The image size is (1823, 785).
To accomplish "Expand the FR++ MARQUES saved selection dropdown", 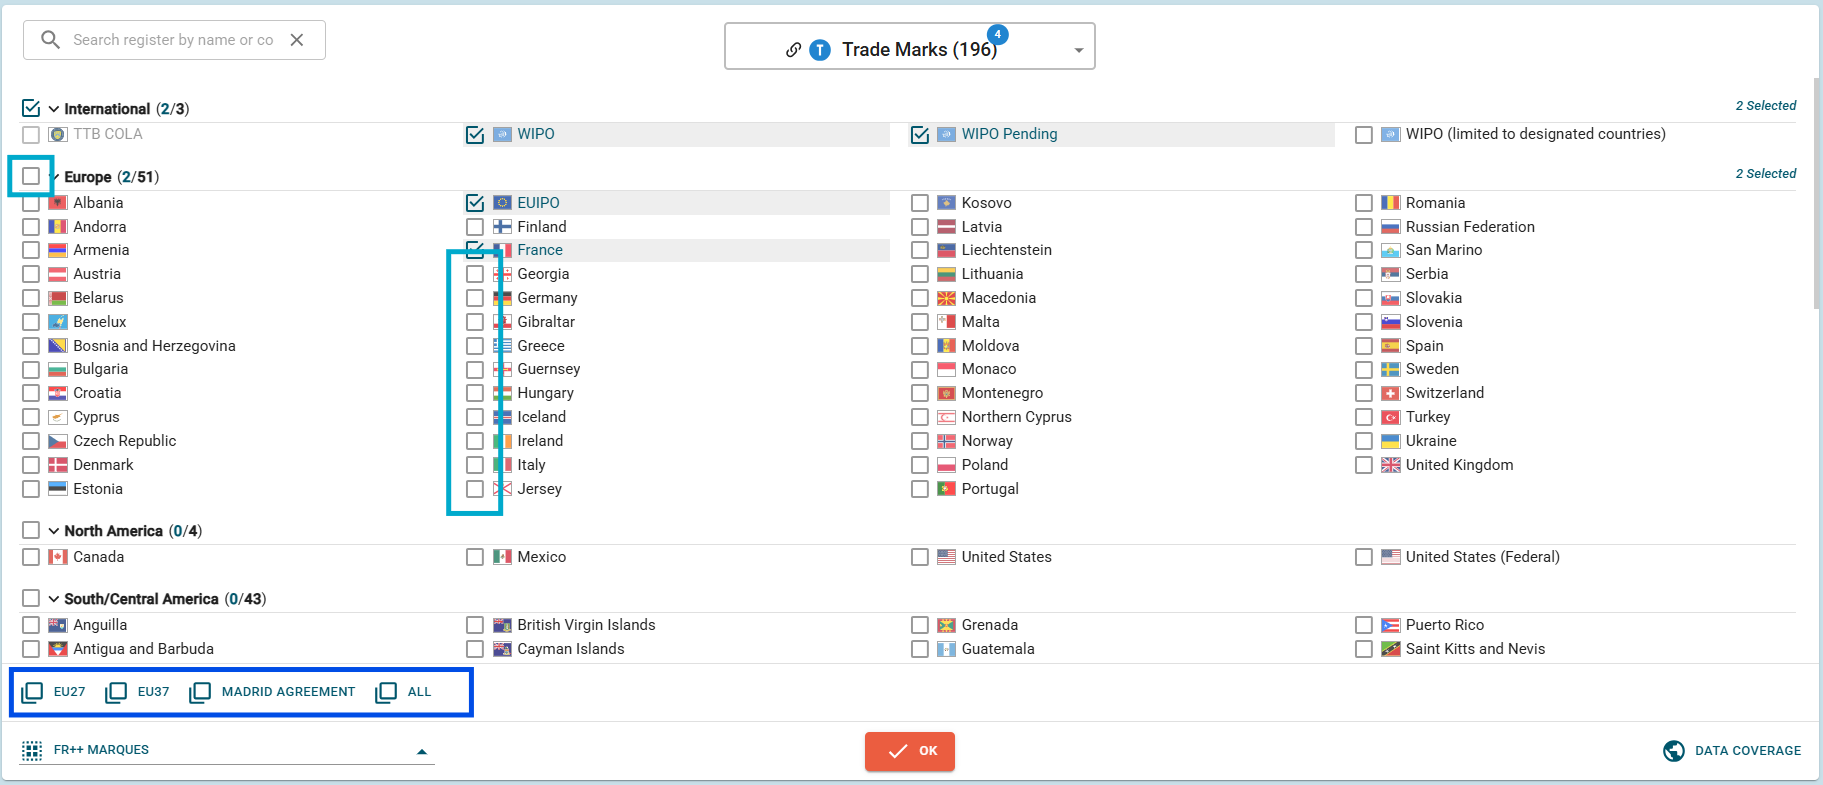I will 422,751.
